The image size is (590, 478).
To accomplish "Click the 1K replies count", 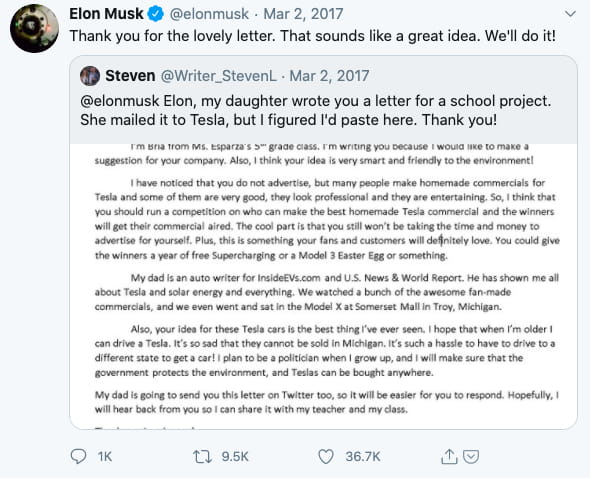I will pos(105,457).
